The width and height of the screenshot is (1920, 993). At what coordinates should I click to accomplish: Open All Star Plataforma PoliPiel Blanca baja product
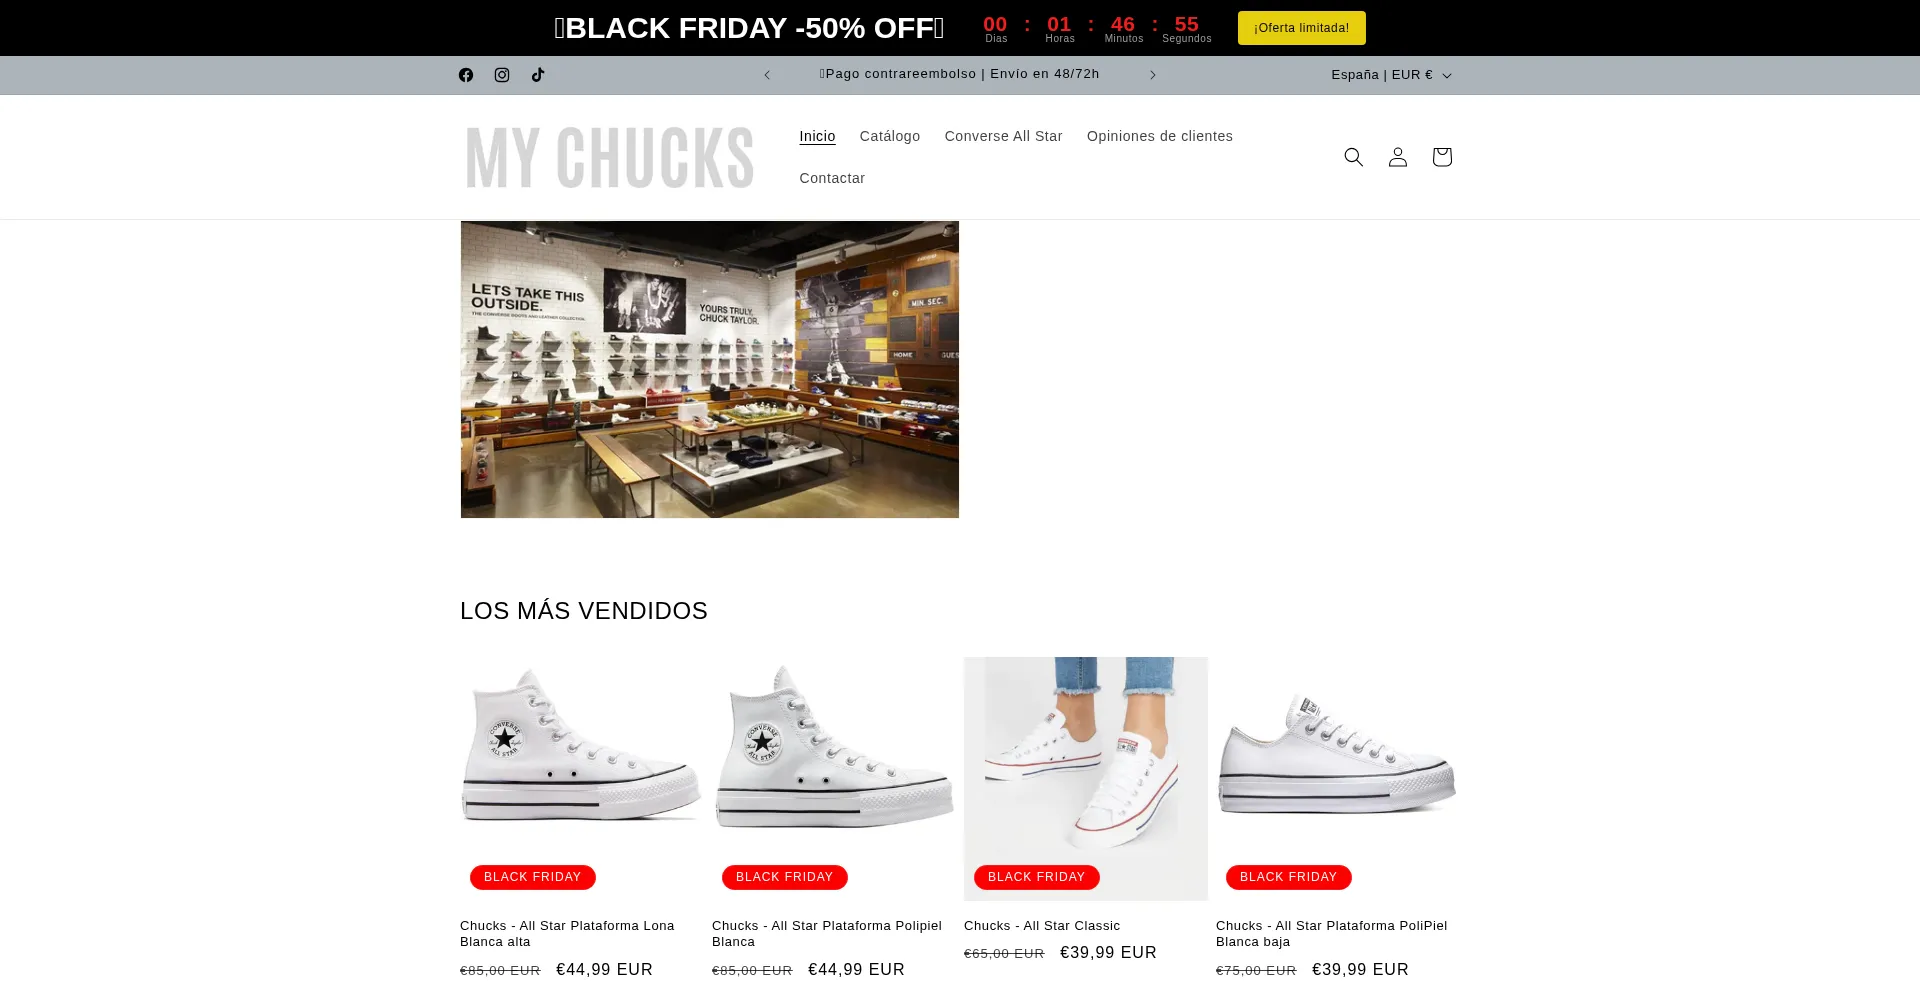(x=1332, y=934)
